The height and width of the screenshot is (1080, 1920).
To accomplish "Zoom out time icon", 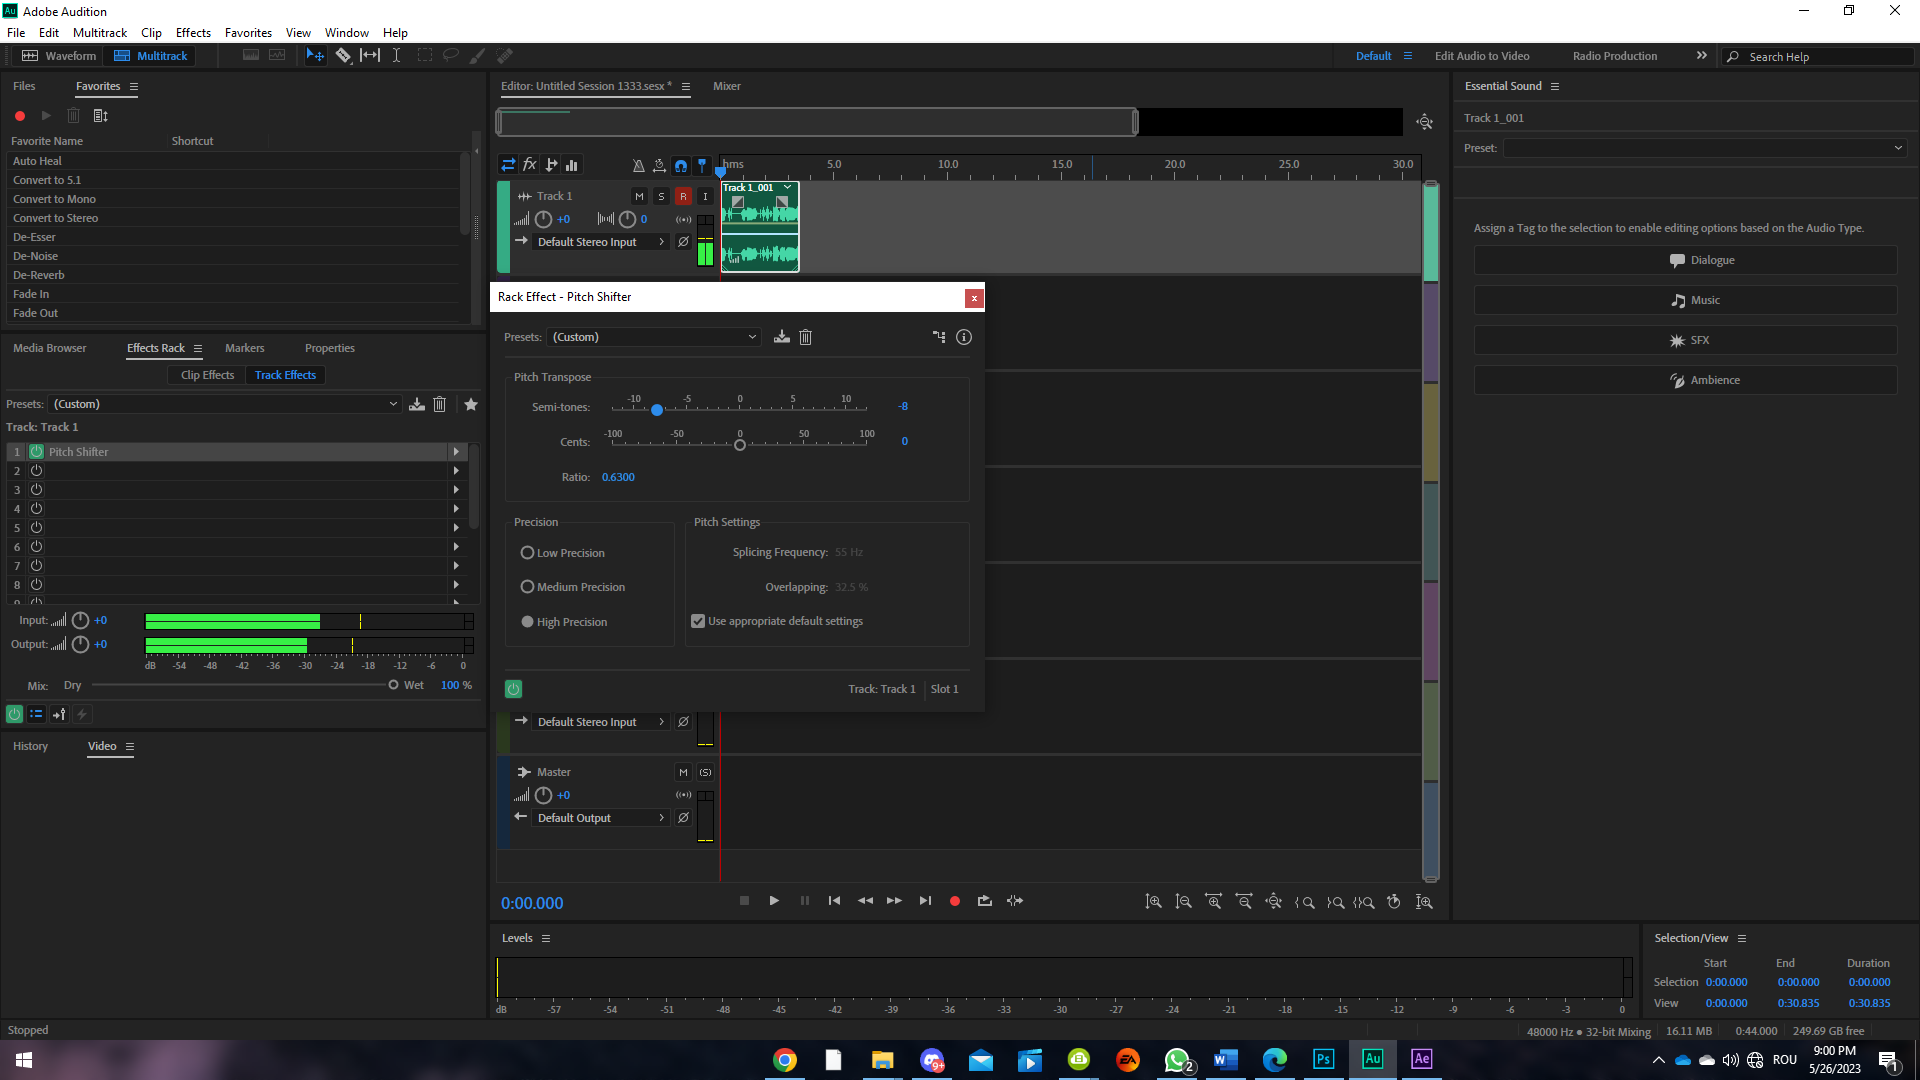I will point(1244,902).
